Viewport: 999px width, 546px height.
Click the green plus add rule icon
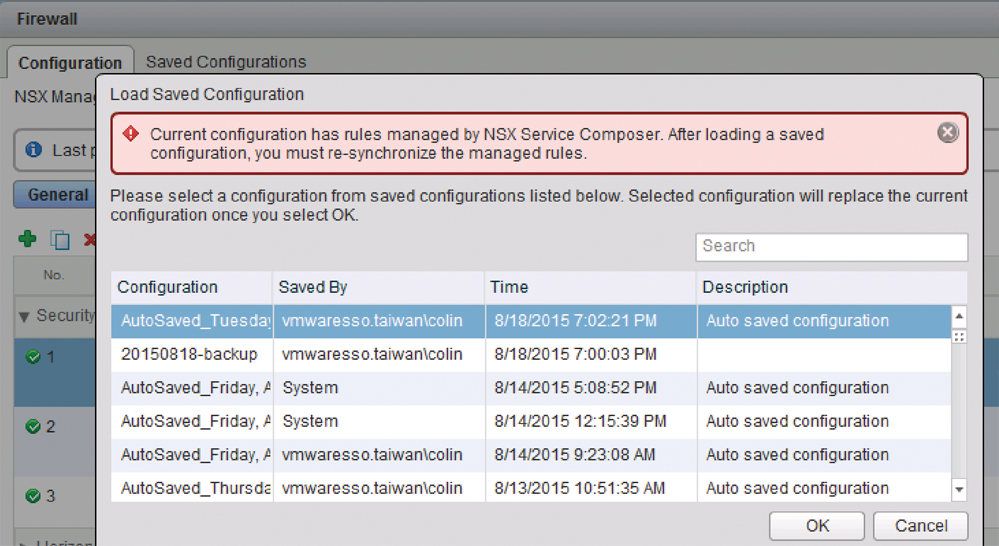point(28,239)
